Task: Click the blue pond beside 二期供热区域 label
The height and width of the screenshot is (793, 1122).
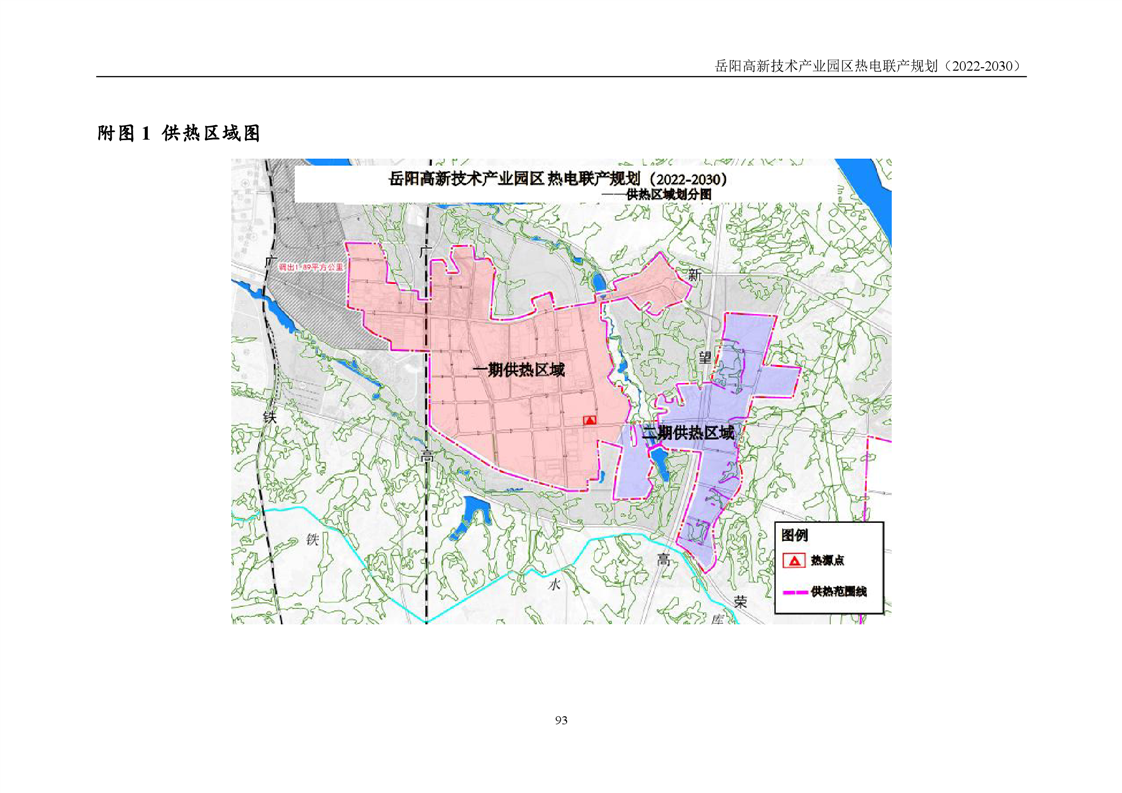Action: click(x=660, y=460)
